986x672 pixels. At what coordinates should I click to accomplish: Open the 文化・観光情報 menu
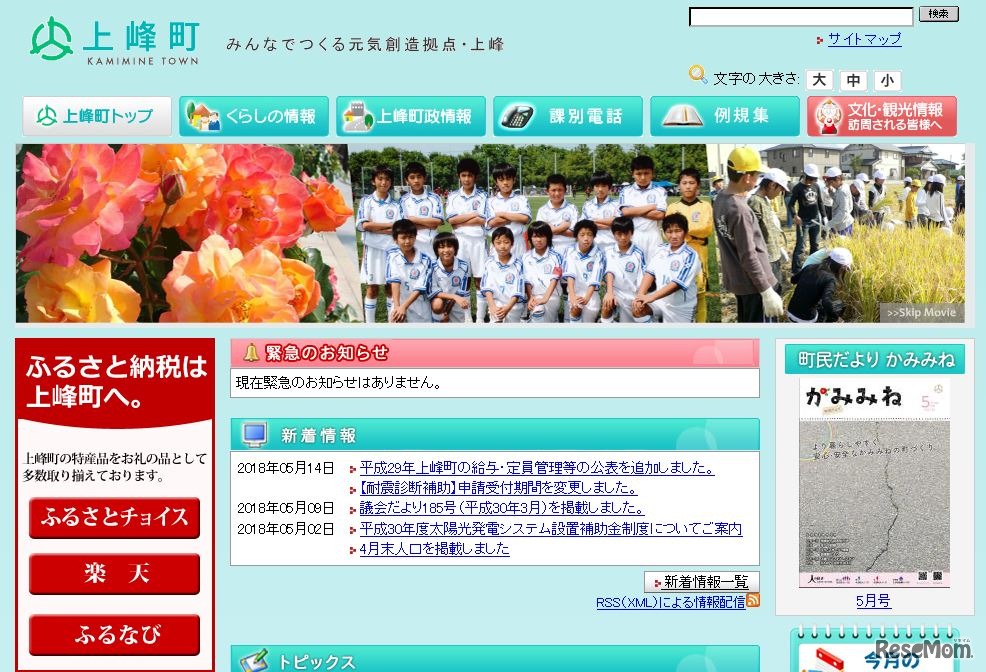882,116
